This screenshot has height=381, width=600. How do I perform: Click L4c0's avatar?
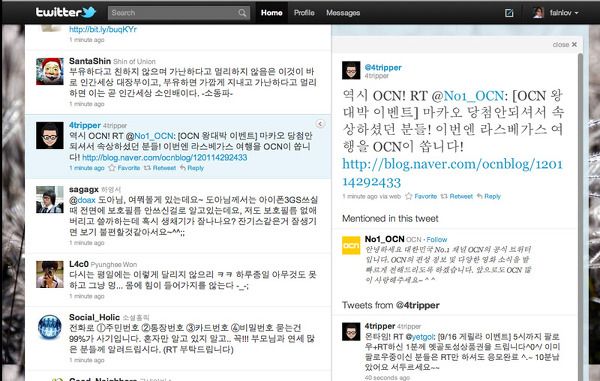point(50,274)
